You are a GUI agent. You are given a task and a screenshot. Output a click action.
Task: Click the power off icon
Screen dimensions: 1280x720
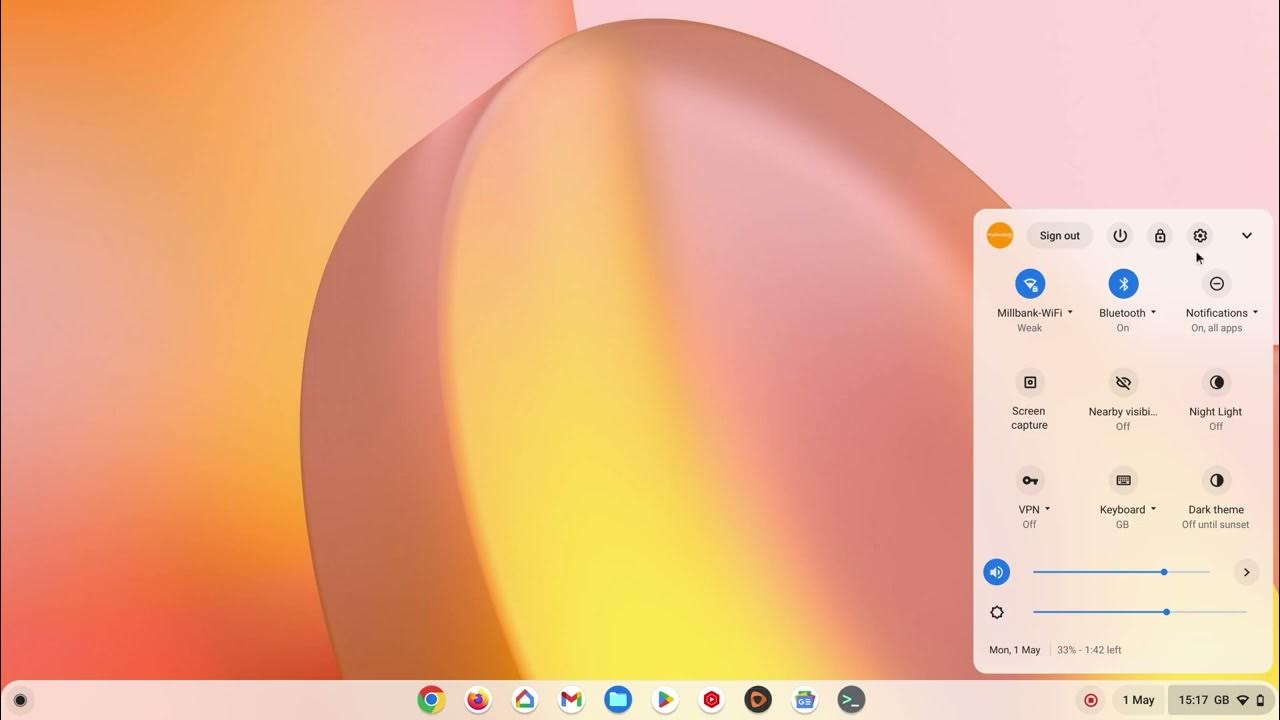click(1120, 236)
